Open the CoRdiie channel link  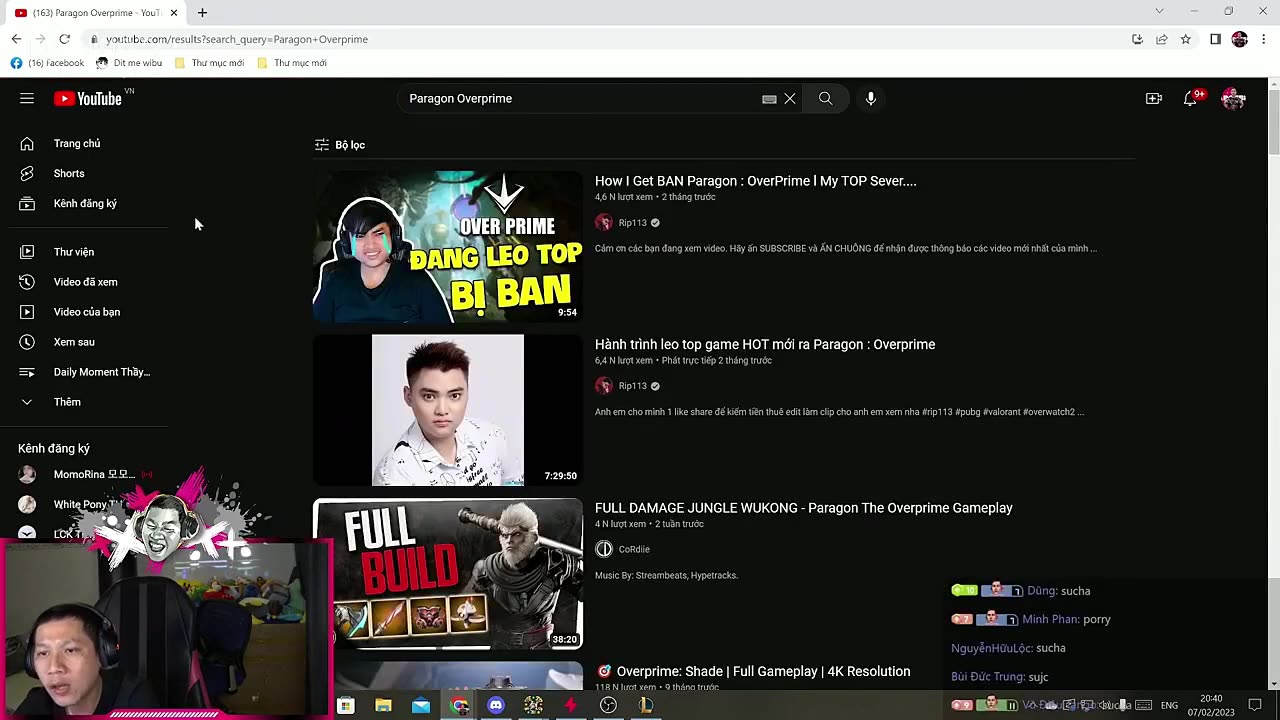point(634,549)
